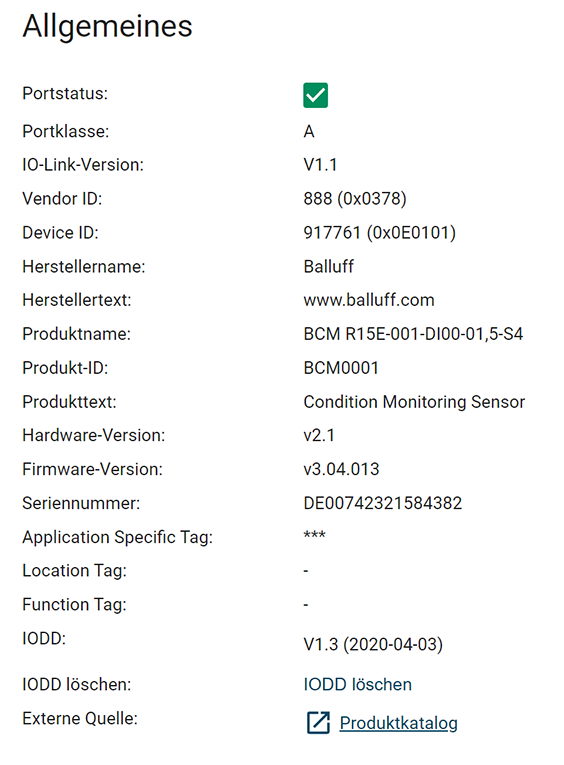Click the Condition Monitoring Sensor text

(x=414, y=402)
